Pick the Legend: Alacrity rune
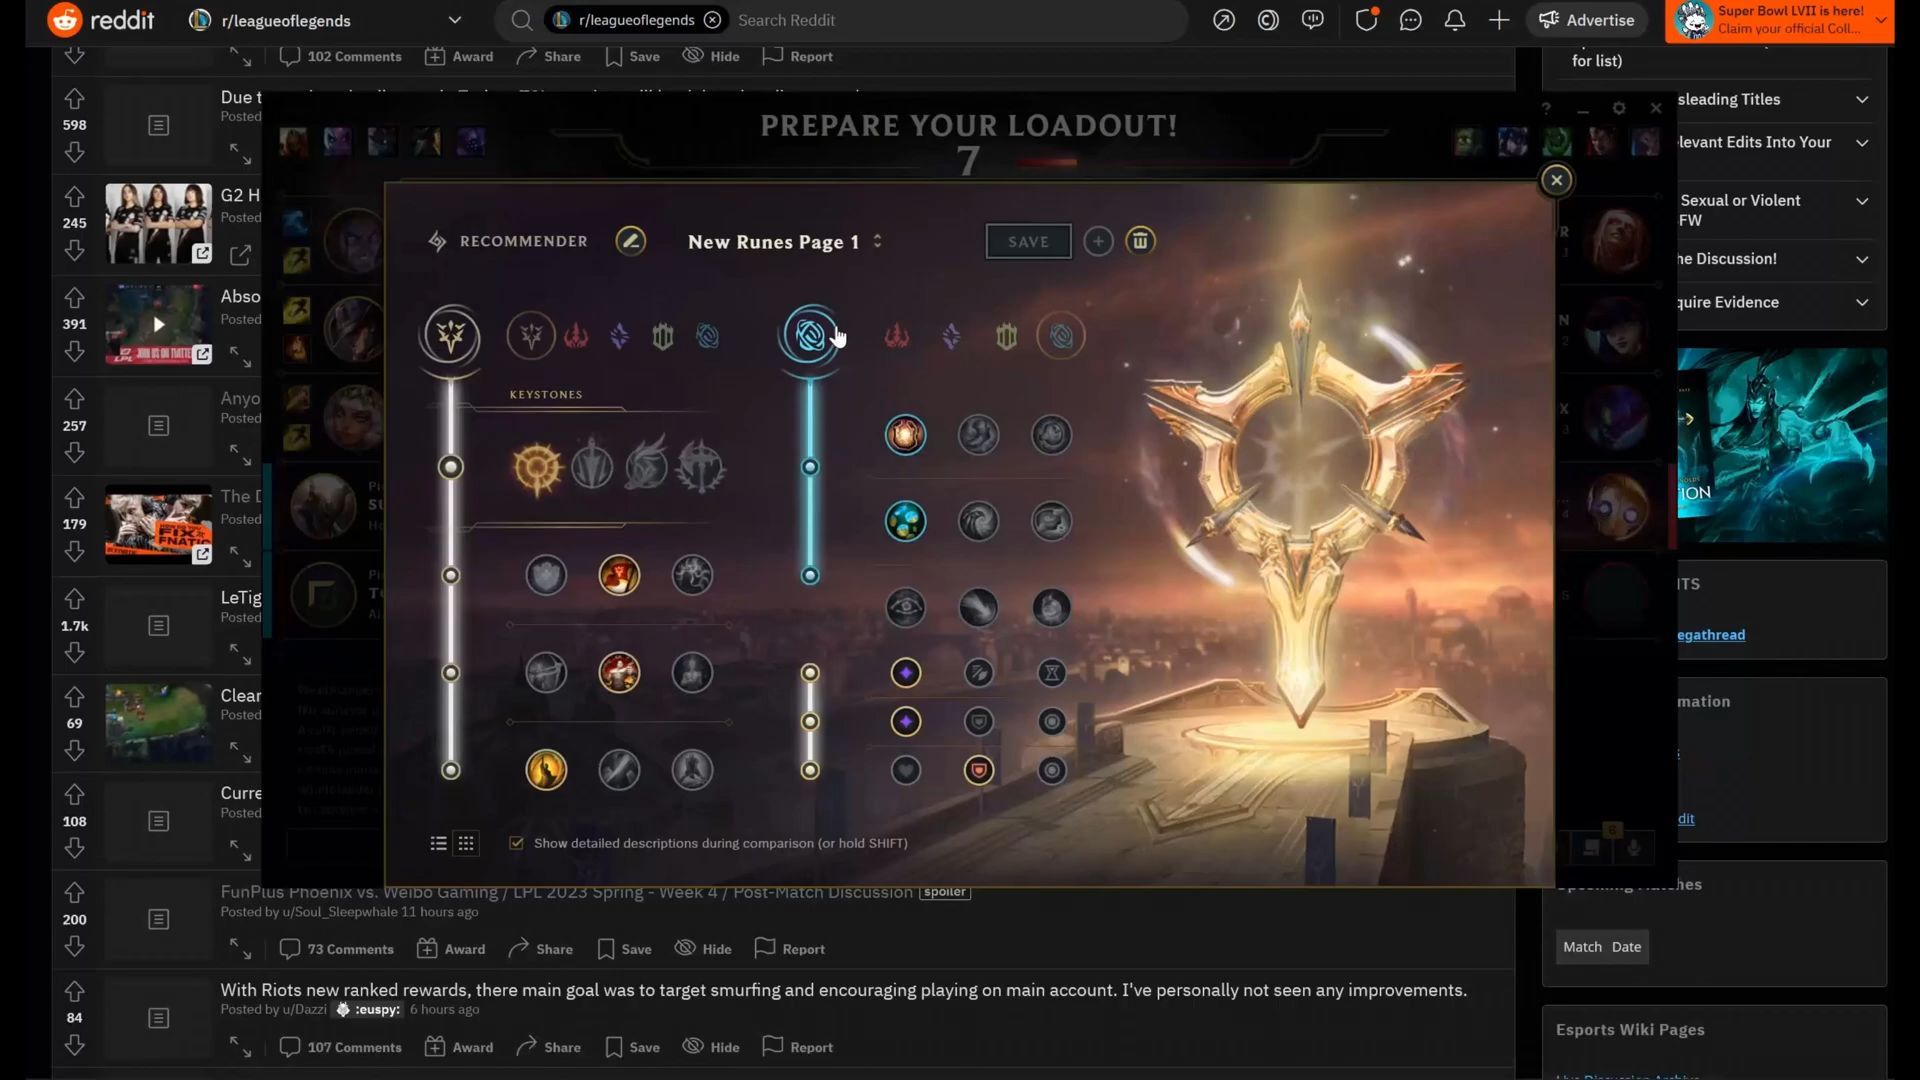This screenshot has height=1080, width=1920. 546,673
